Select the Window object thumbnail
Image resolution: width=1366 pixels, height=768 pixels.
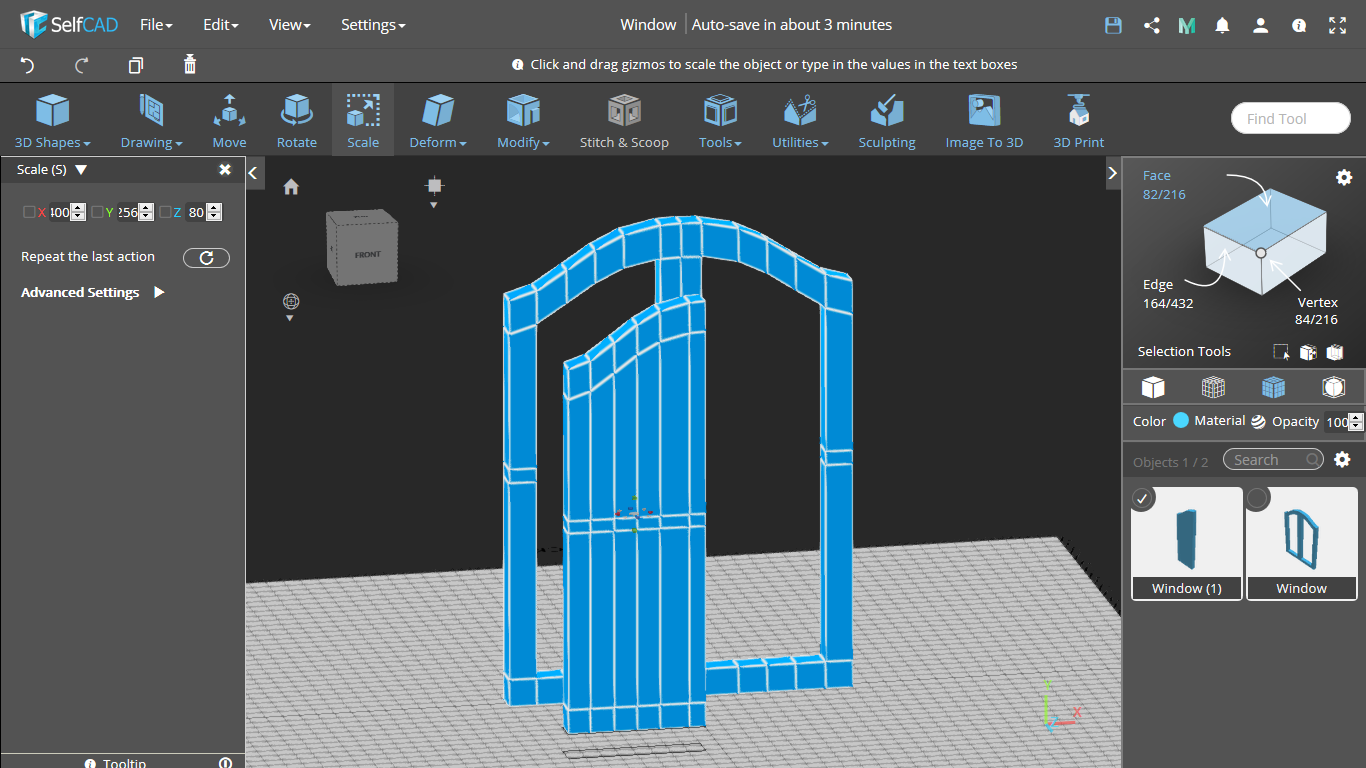pyautogui.click(x=1301, y=543)
